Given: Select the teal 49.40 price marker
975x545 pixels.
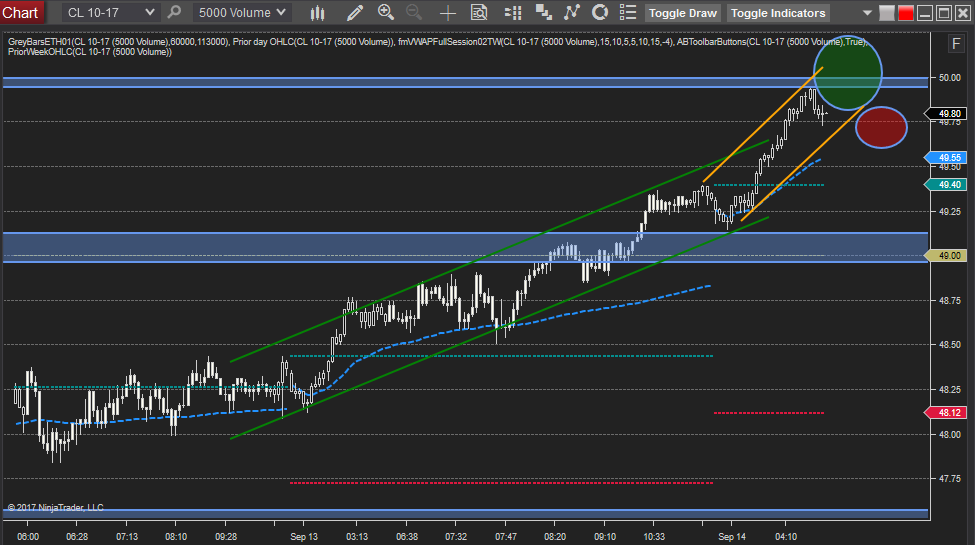Looking at the screenshot, I should coord(946,184).
